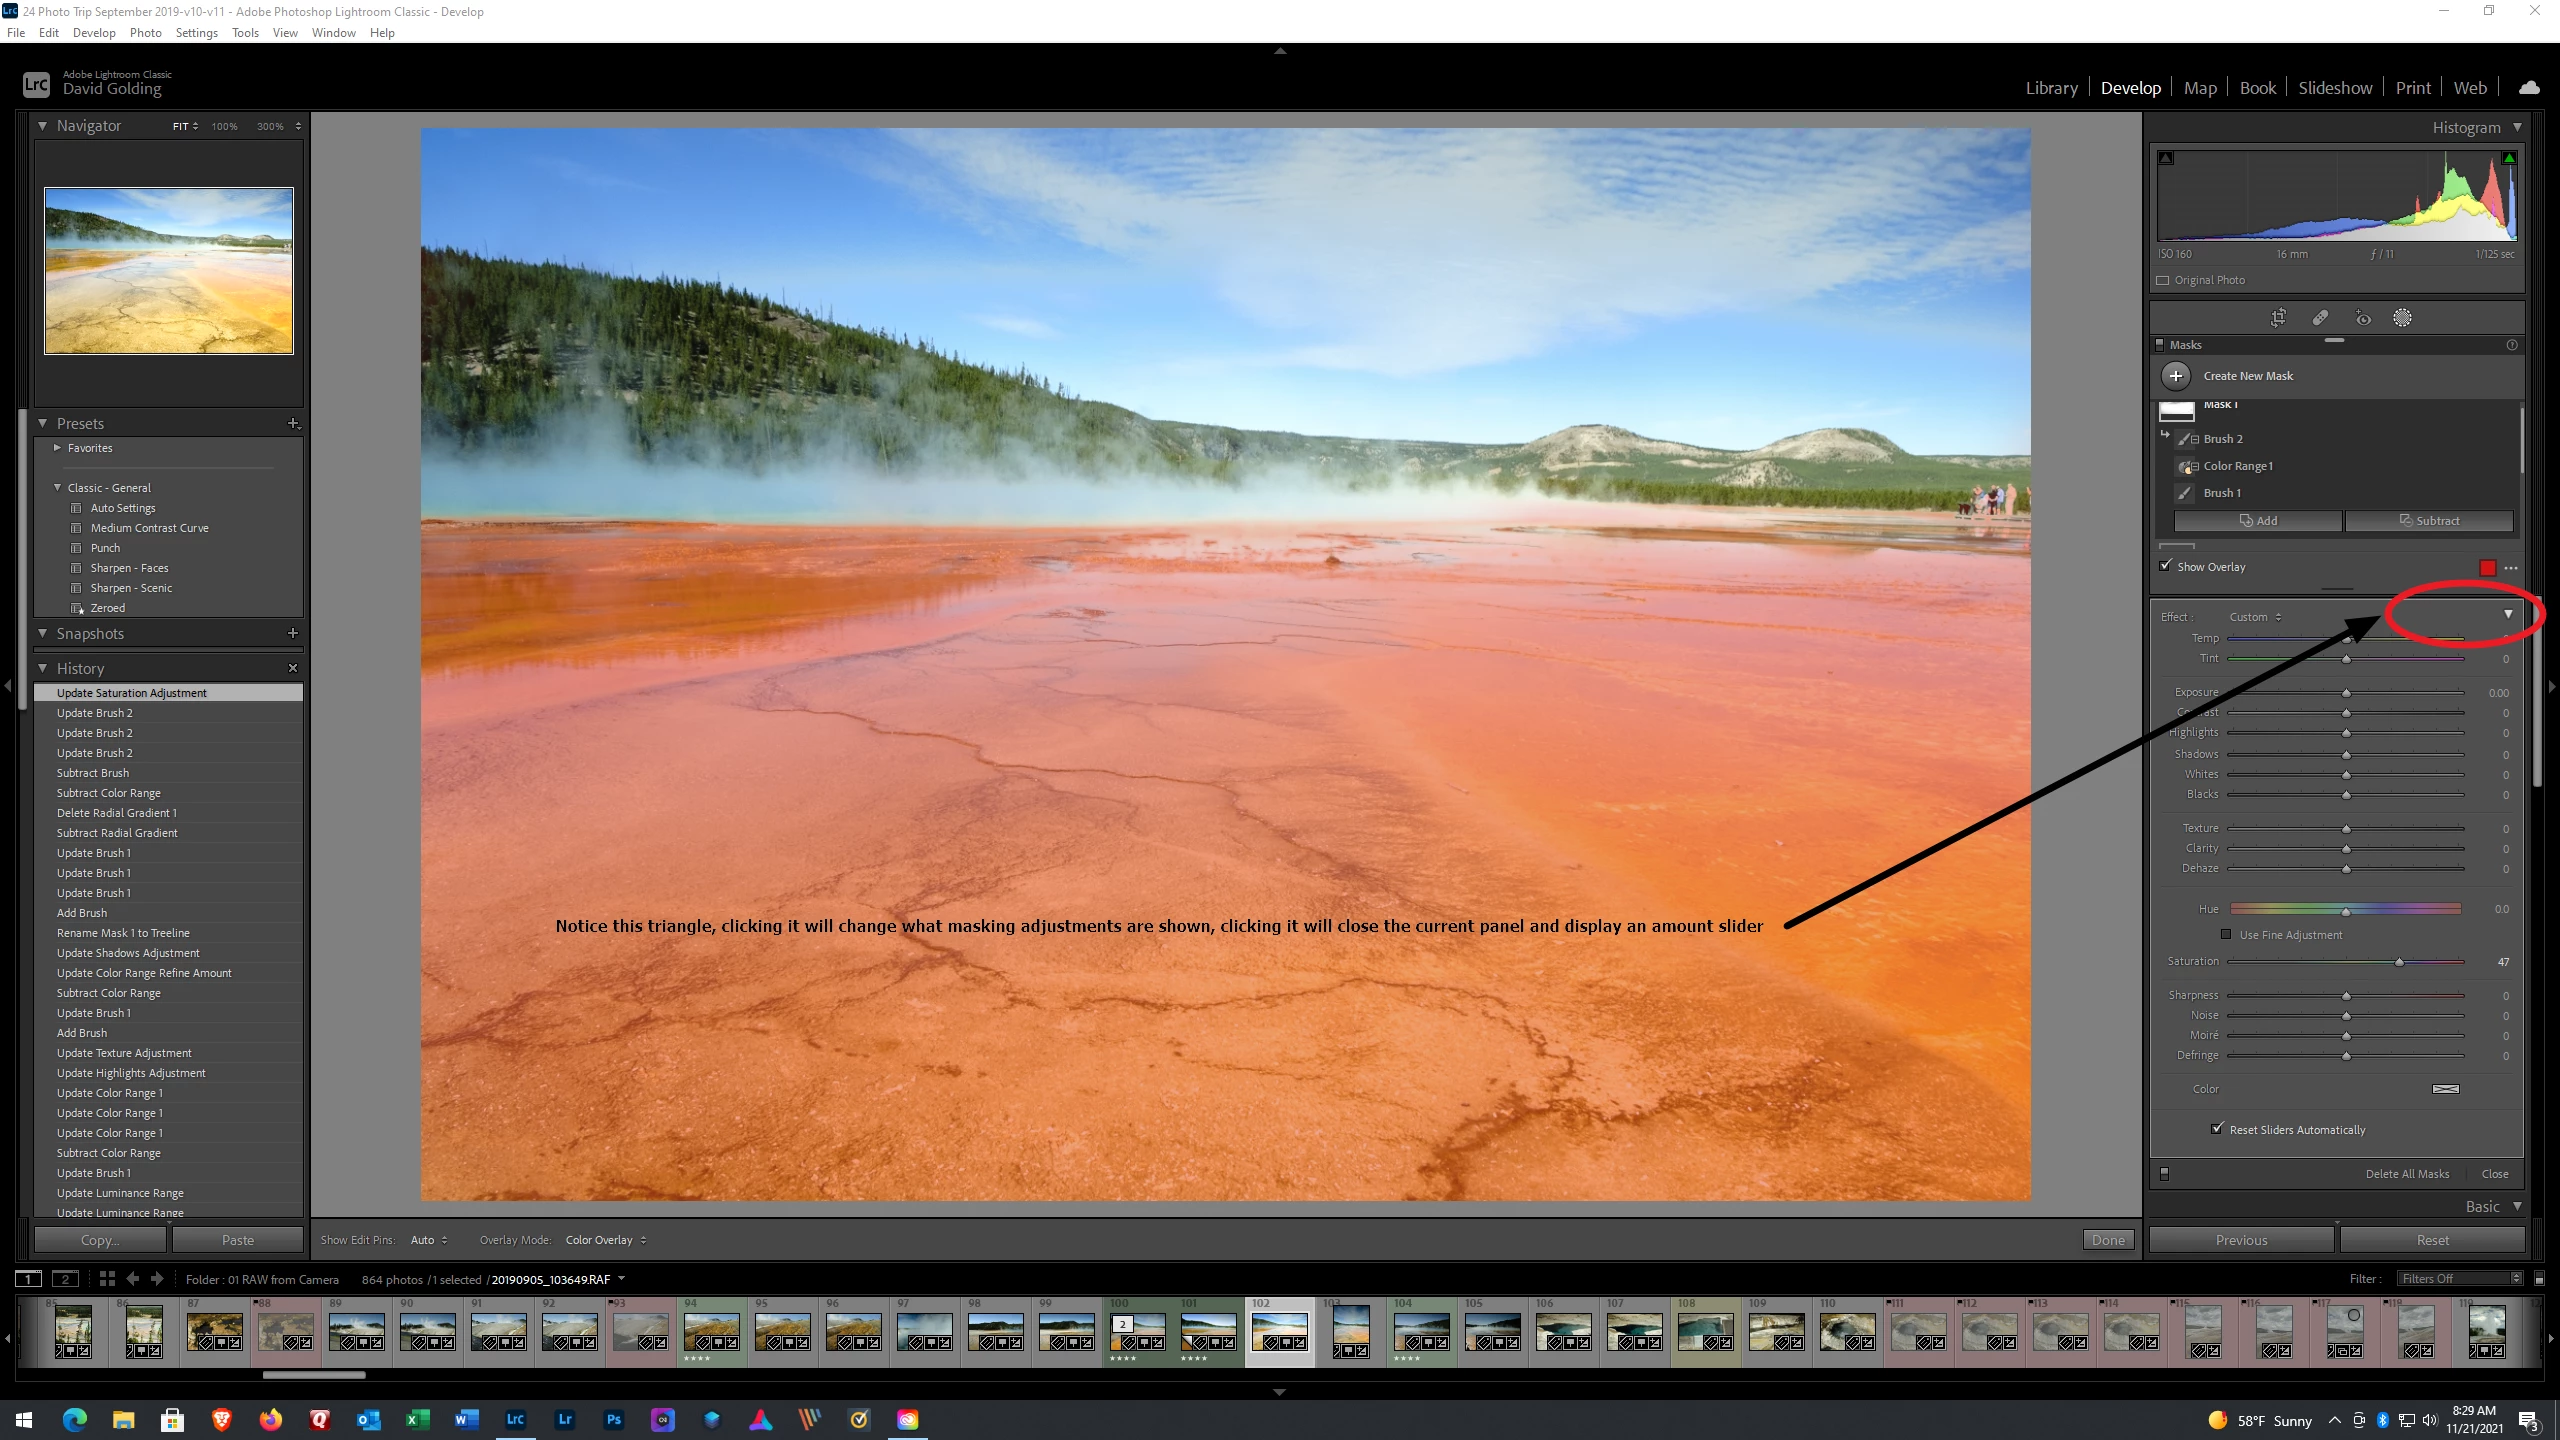Open the Masks panel help icon

tap(2512, 345)
